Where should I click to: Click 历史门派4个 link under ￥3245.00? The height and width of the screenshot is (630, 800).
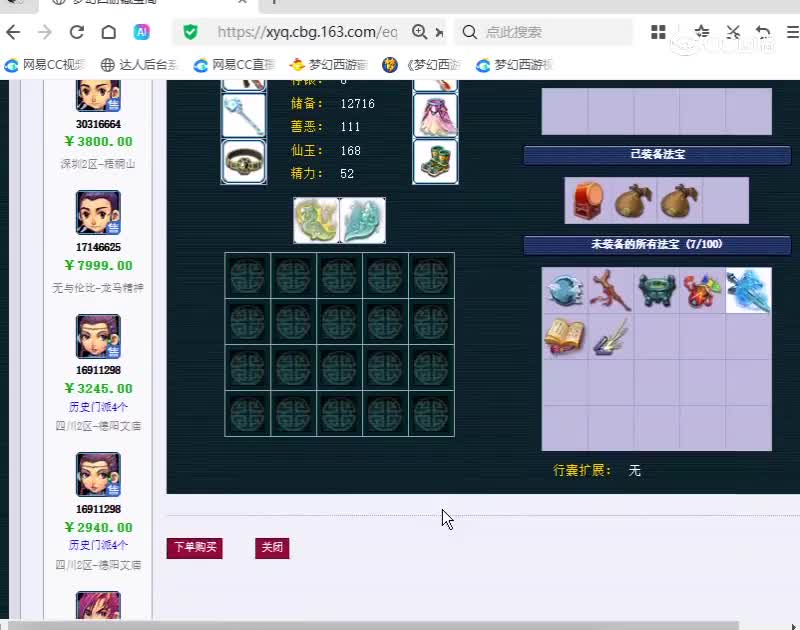[98, 407]
